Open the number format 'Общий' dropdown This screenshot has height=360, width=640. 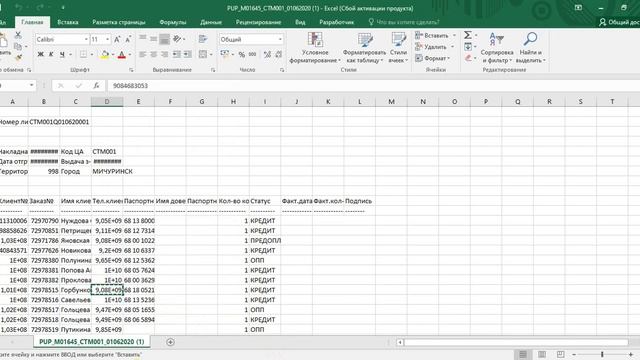click(x=280, y=39)
